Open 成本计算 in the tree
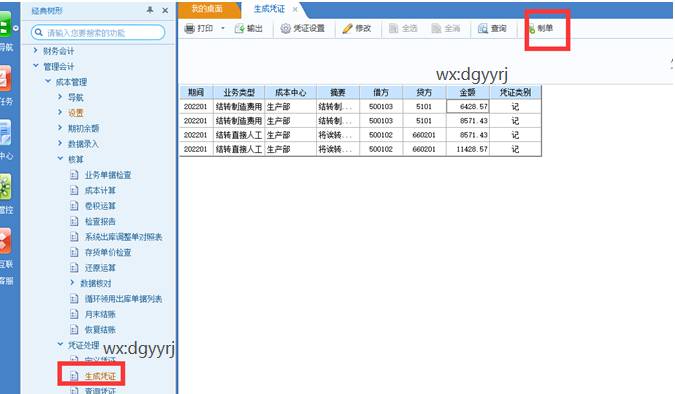Screen dimensions: 675x394 100,190
